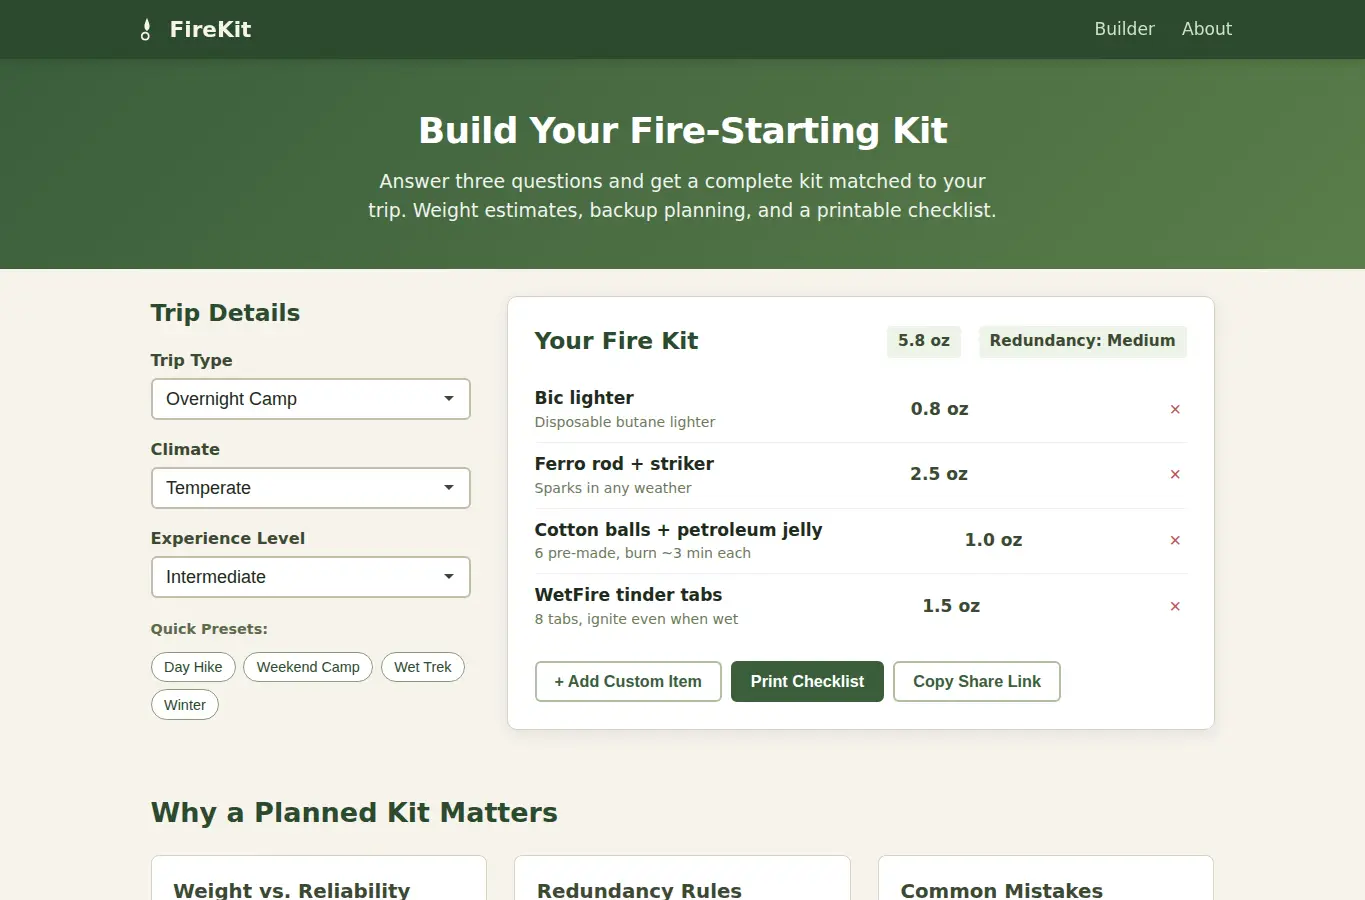Remove Ferro rod + striker item
The width and height of the screenshot is (1365, 900).
click(1175, 474)
